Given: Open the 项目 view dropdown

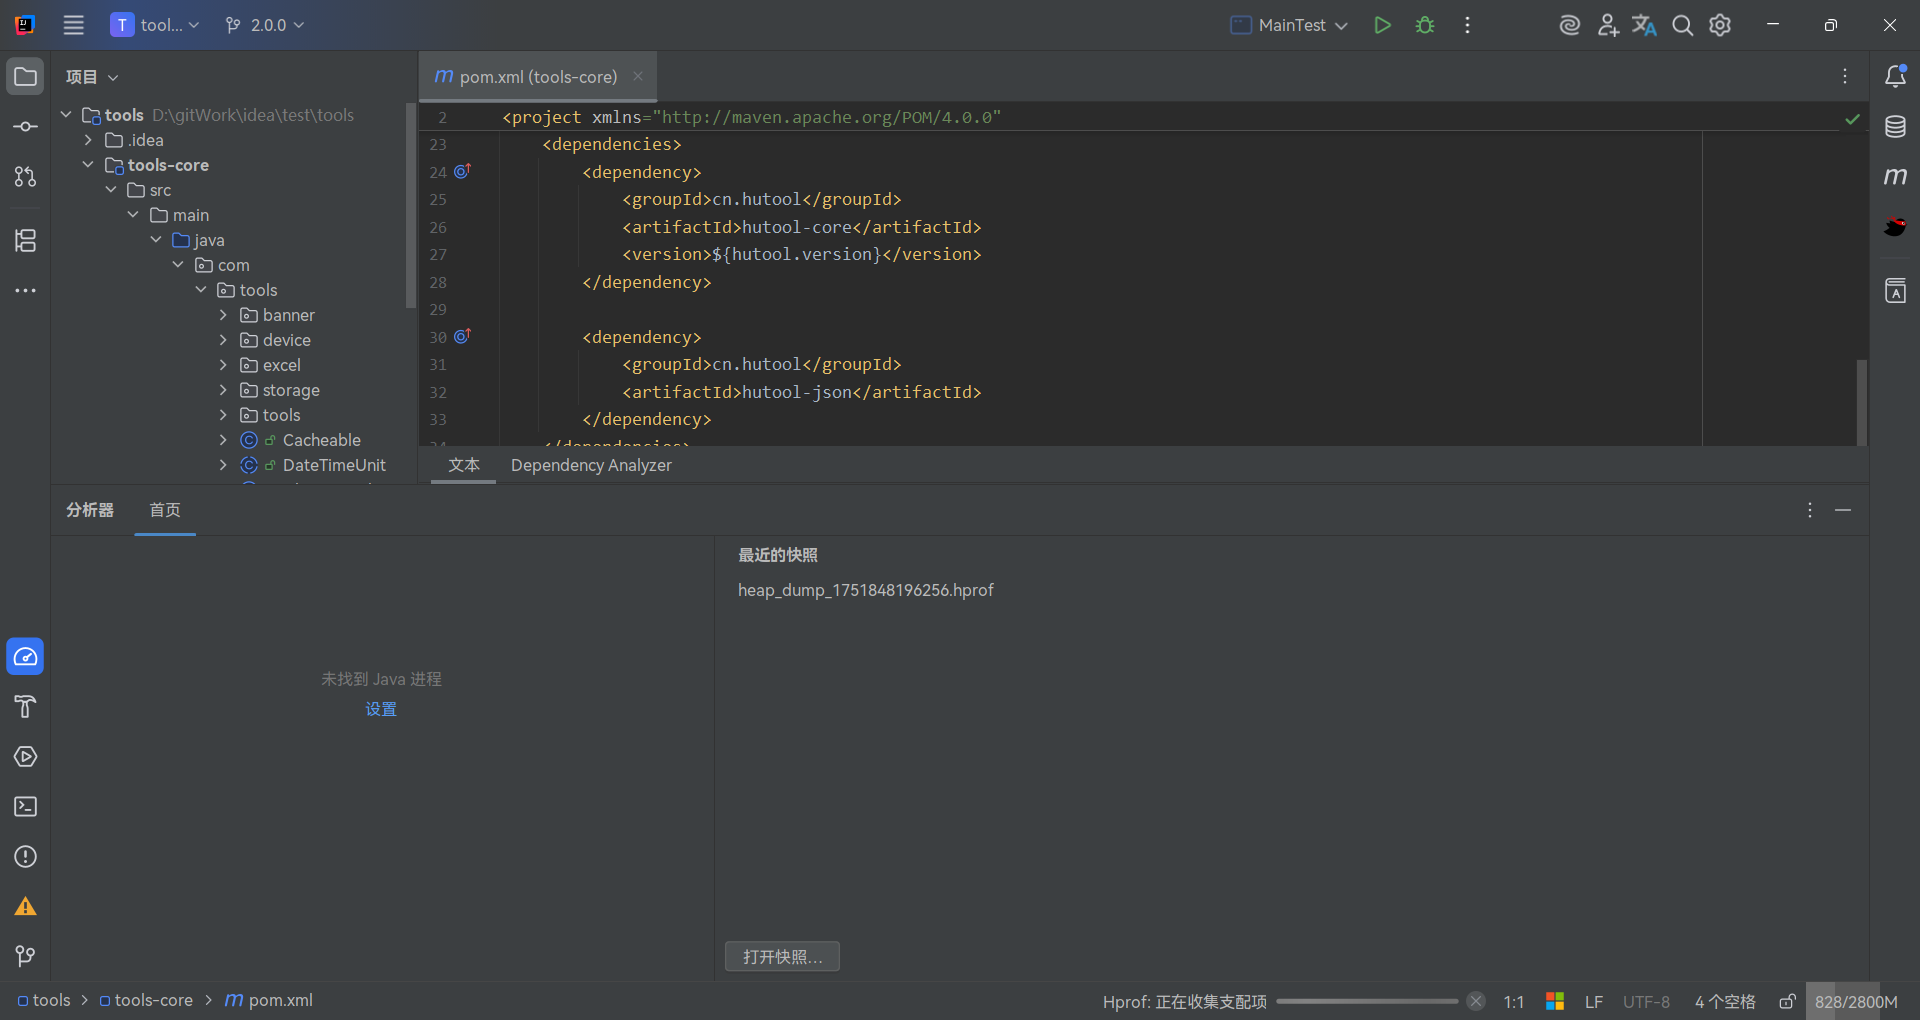Looking at the screenshot, I should 92,77.
